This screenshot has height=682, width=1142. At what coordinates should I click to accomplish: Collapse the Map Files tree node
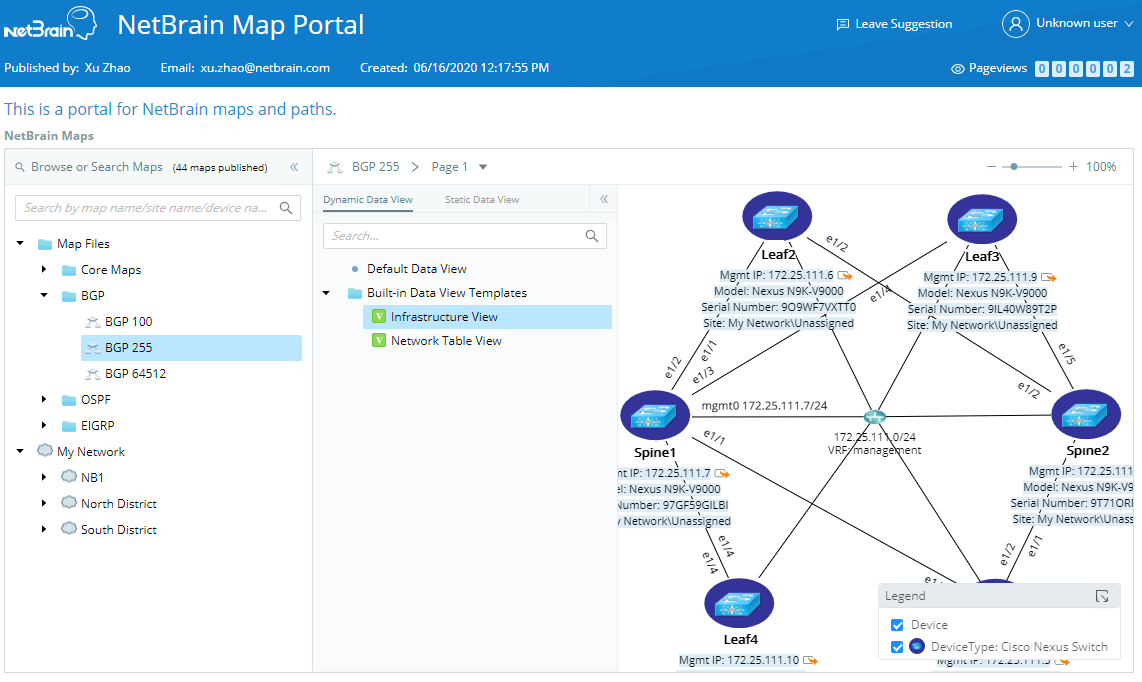click(20, 243)
